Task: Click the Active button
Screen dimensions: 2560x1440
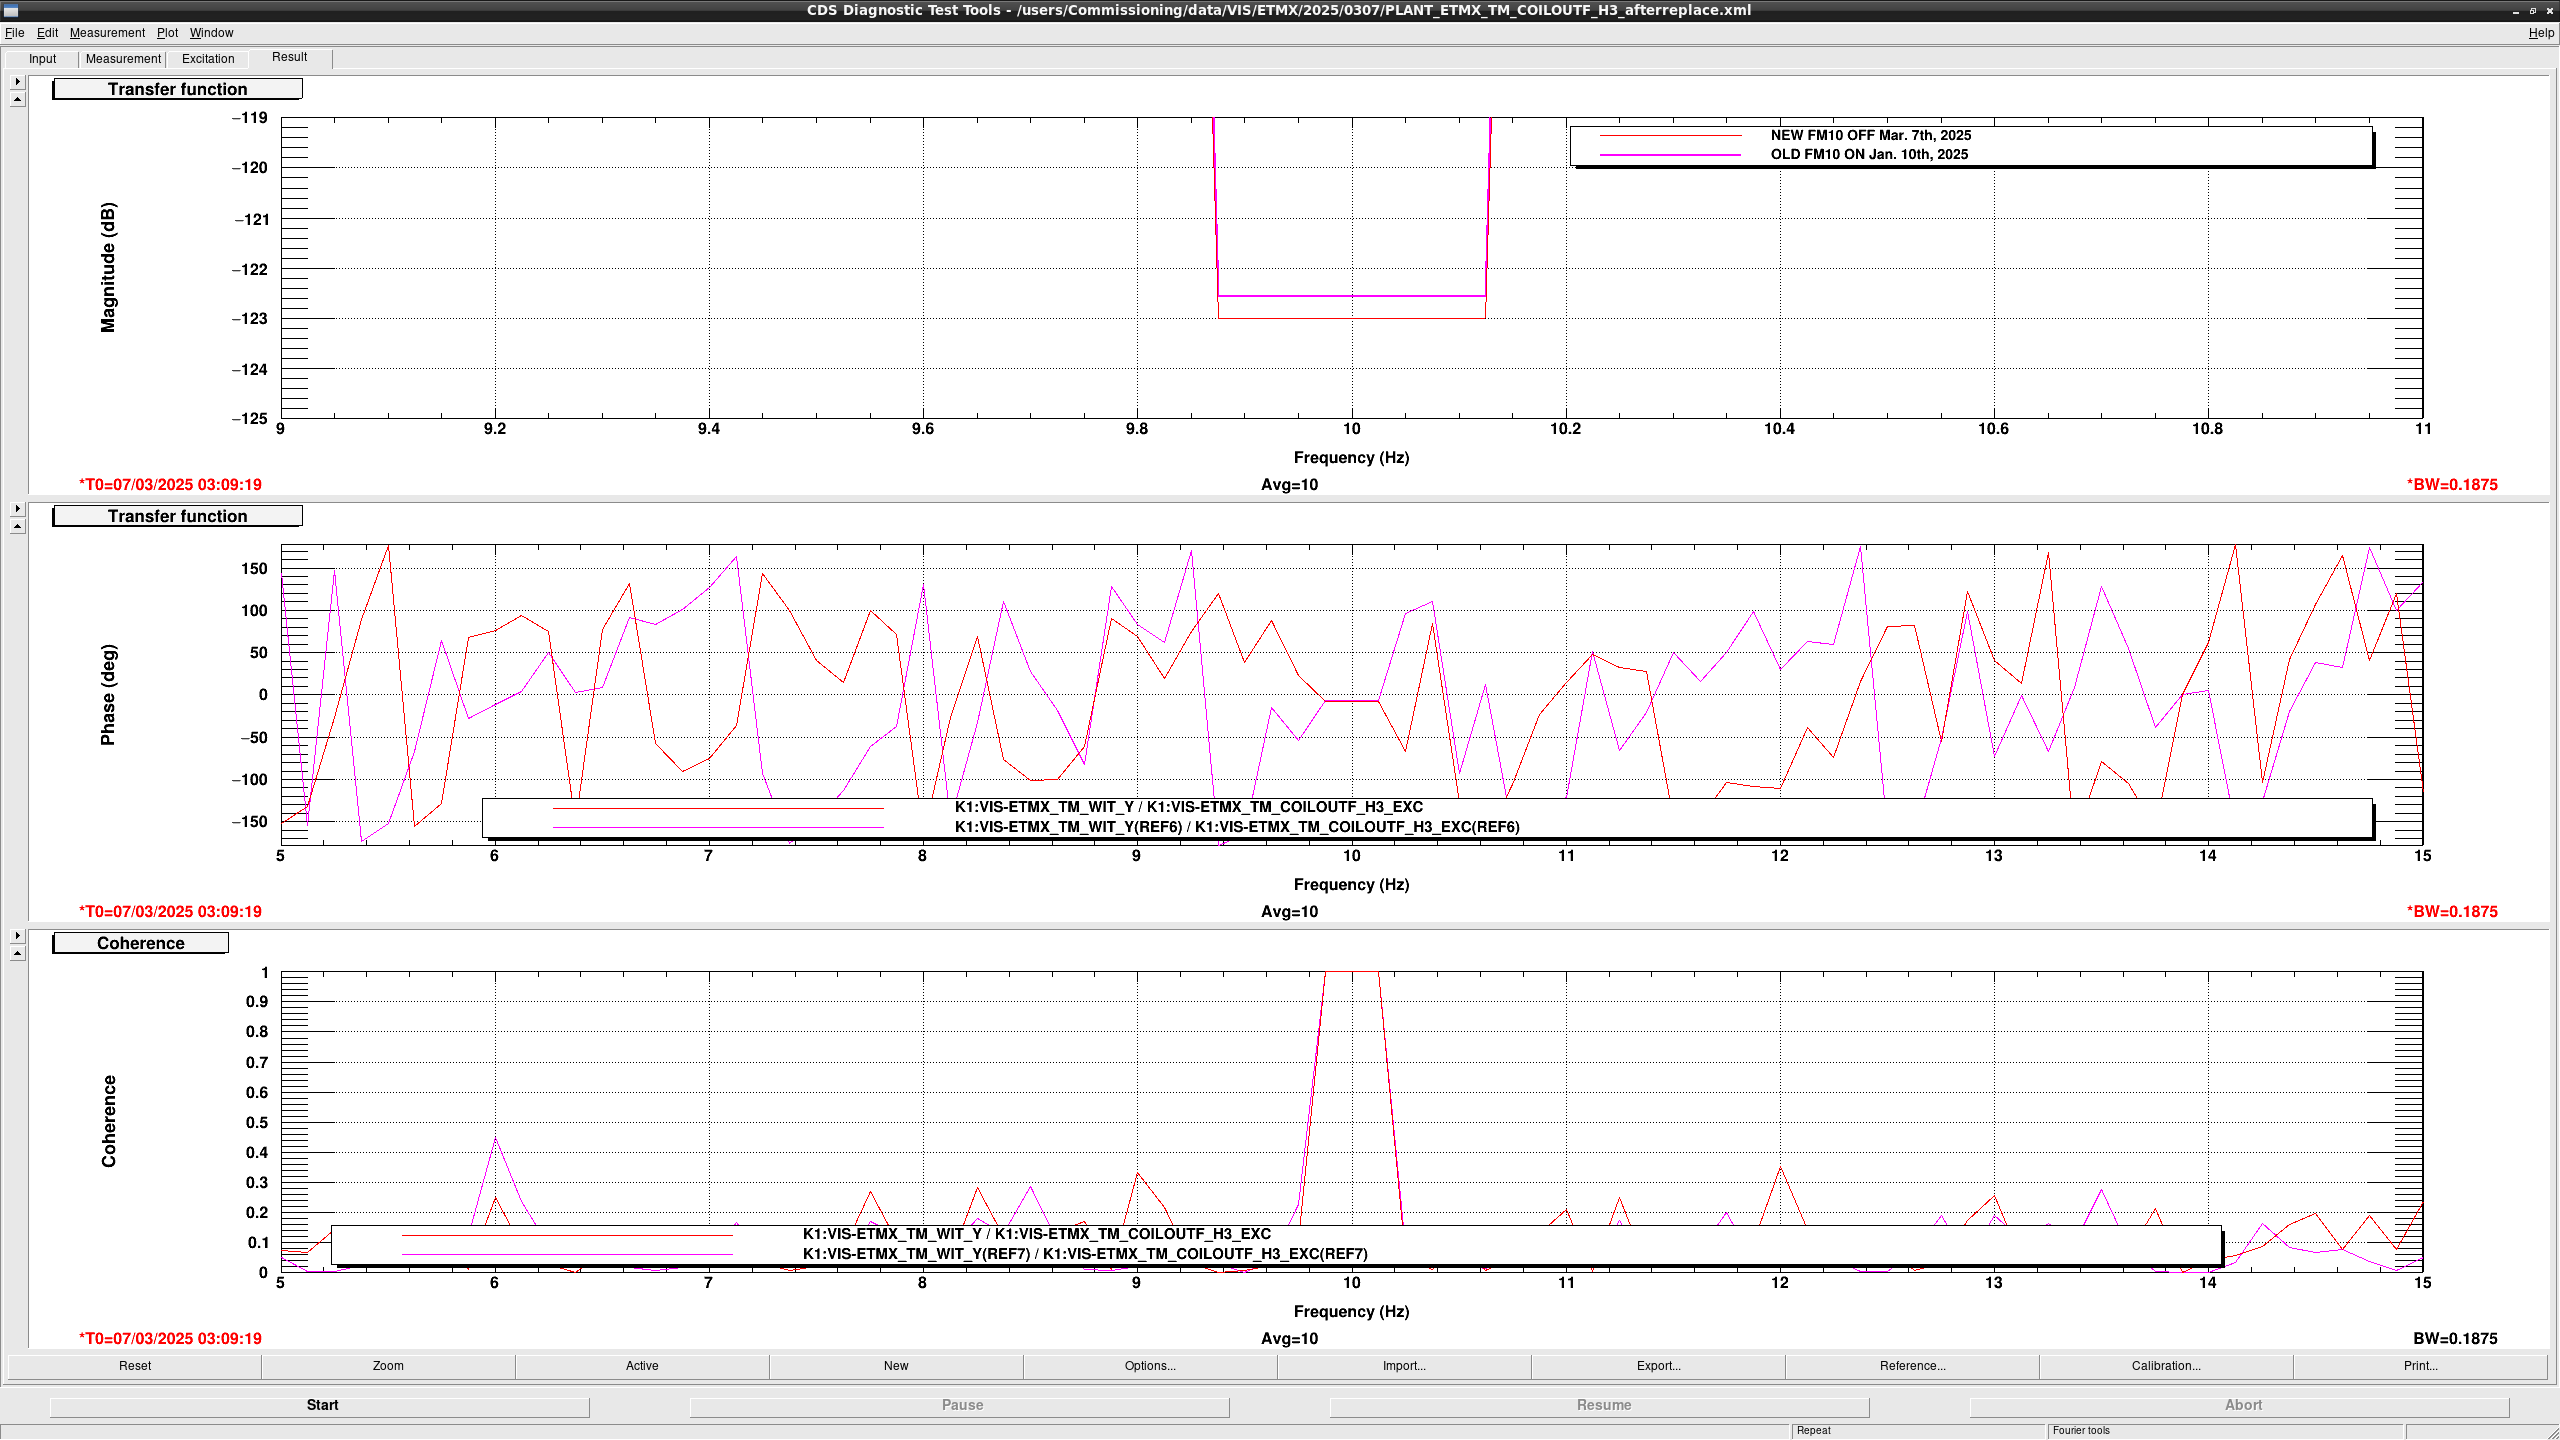Action: [x=642, y=1366]
